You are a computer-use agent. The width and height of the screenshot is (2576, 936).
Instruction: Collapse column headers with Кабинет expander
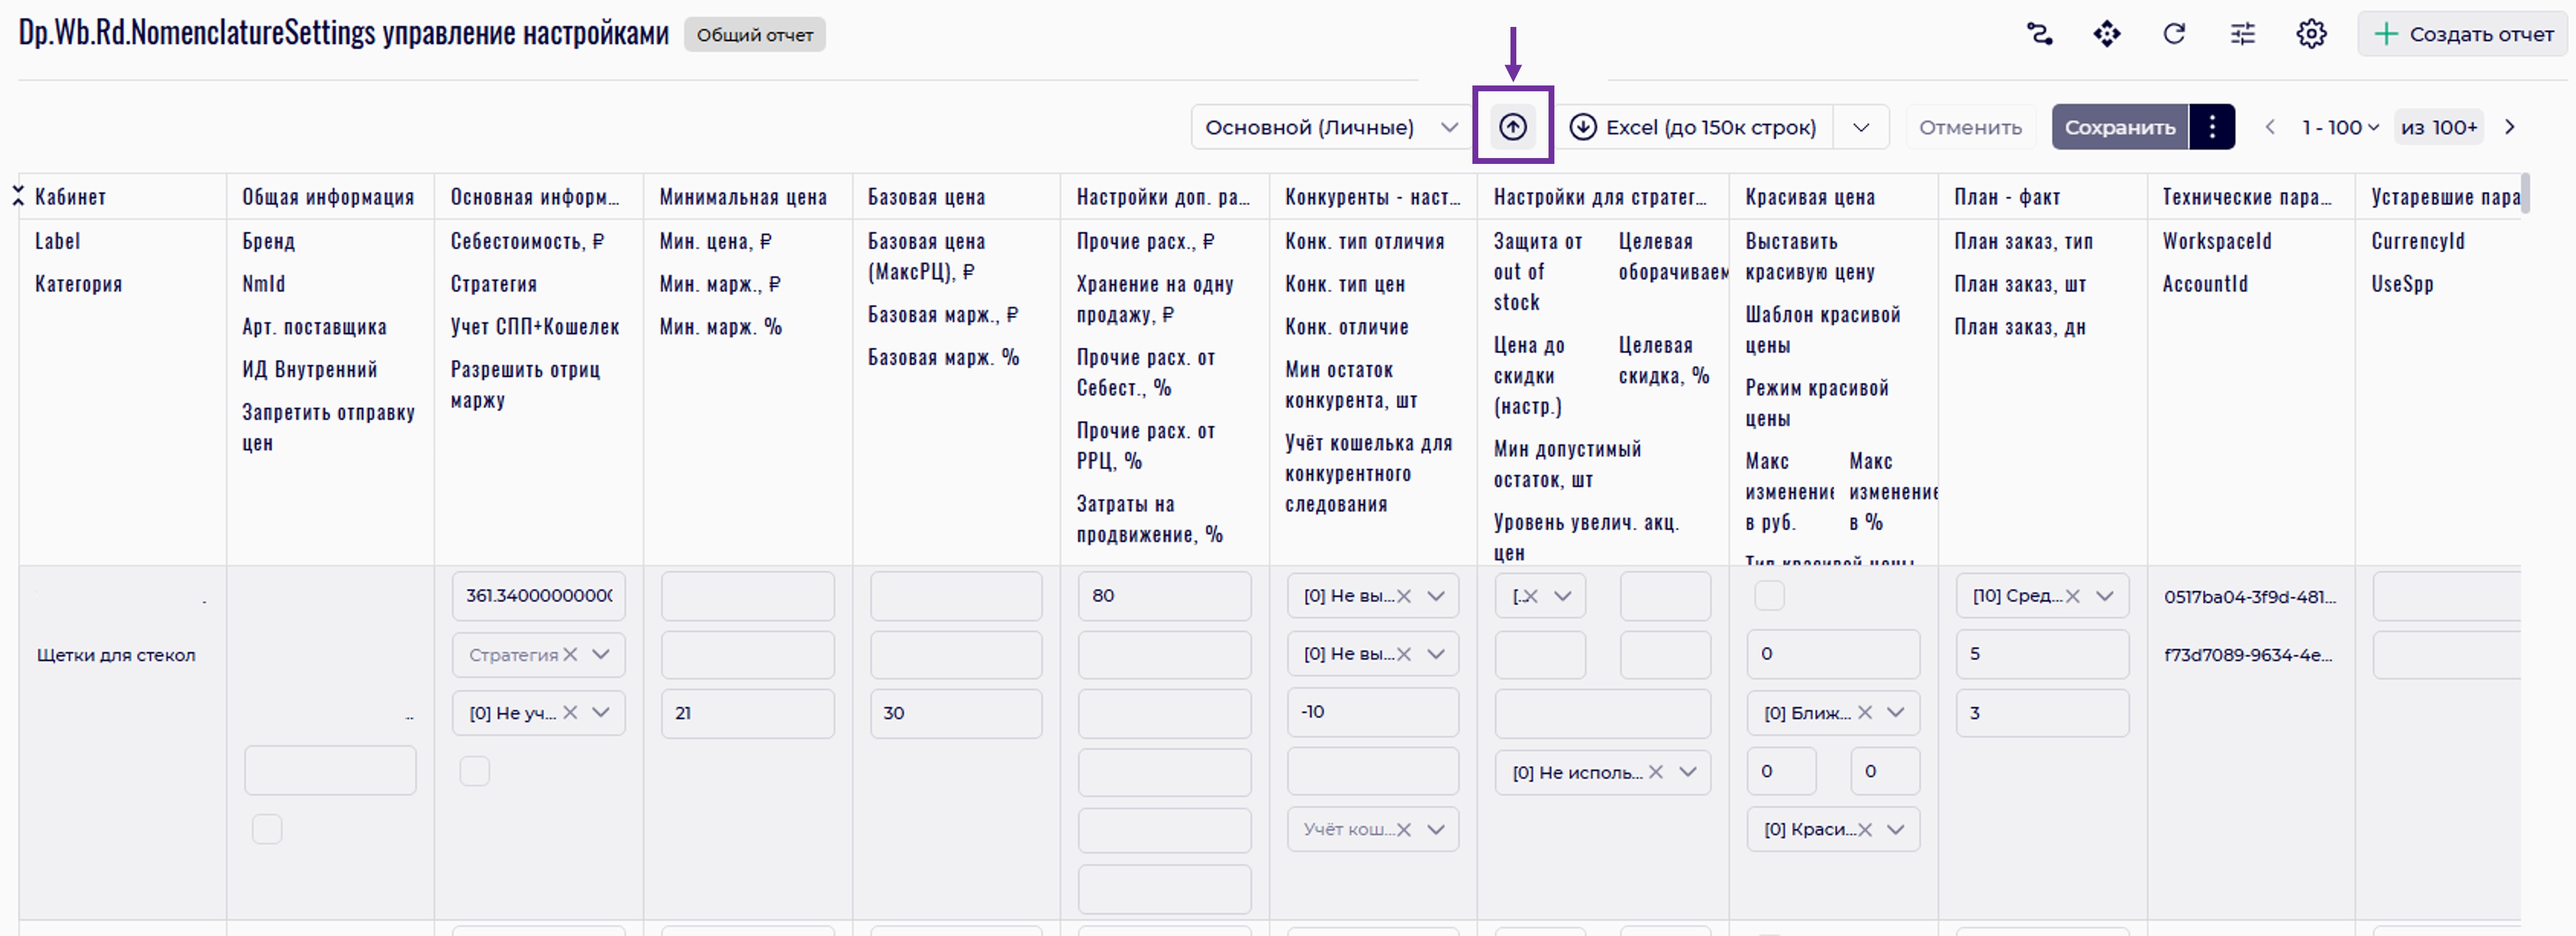click(x=18, y=196)
